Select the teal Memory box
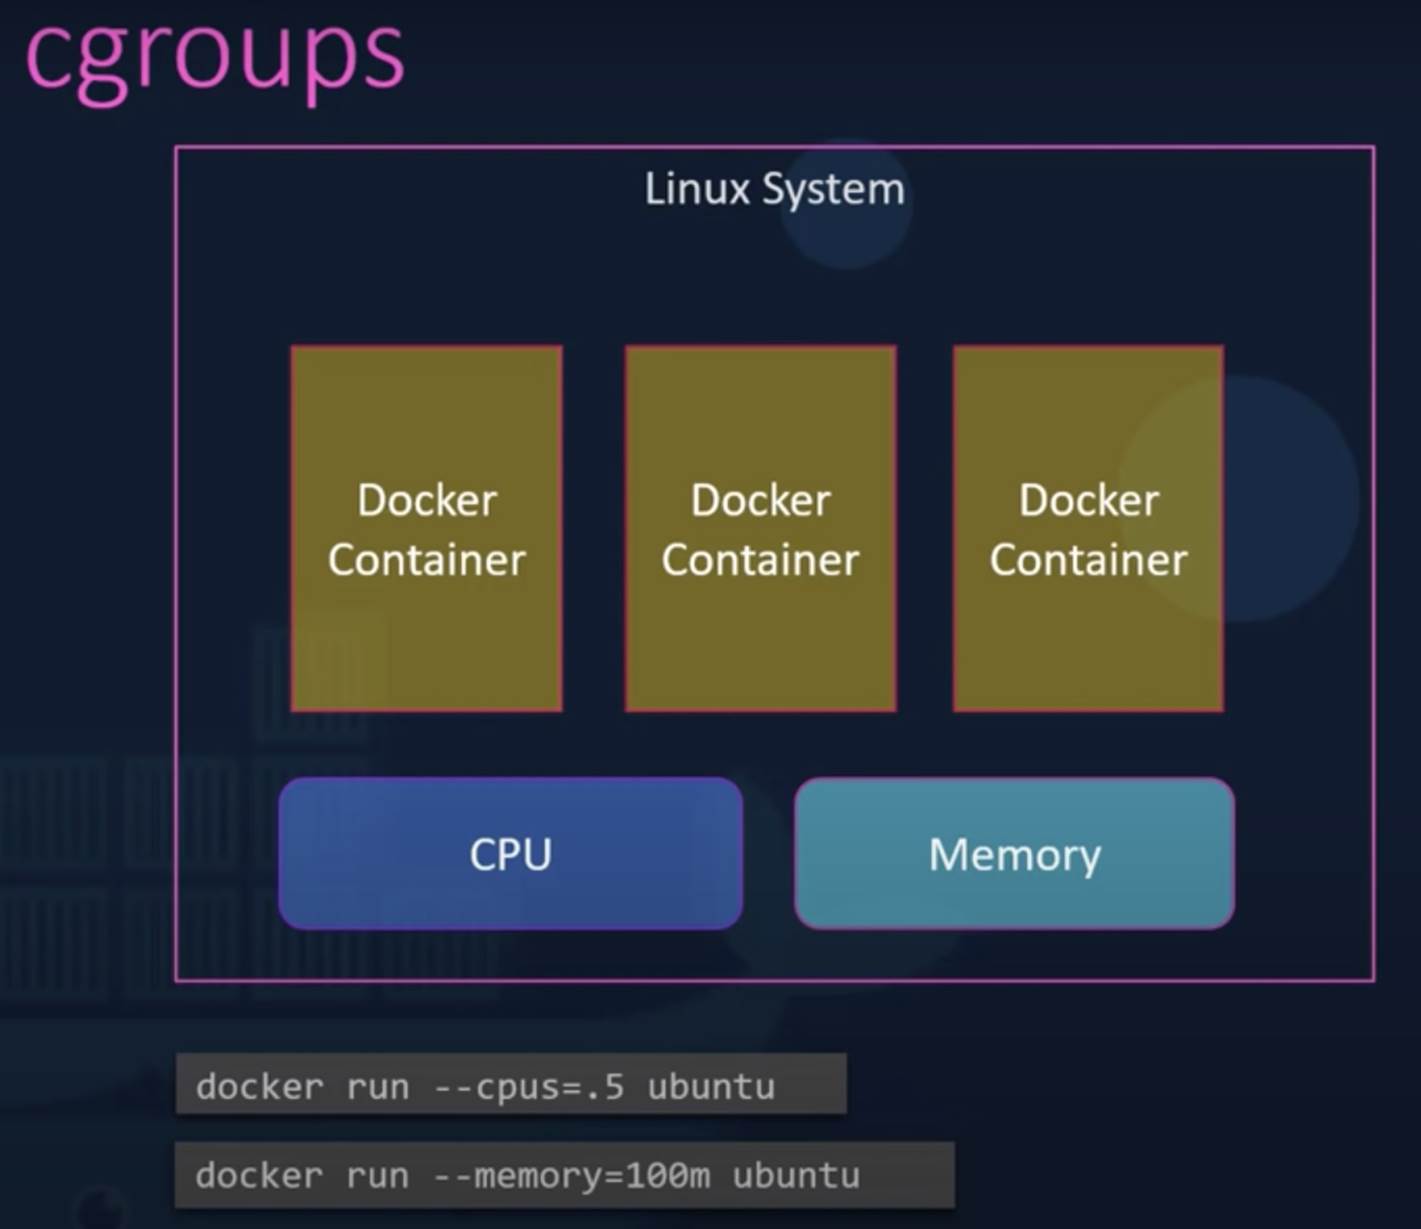The width and height of the screenshot is (1421, 1229). tap(1014, 853)
